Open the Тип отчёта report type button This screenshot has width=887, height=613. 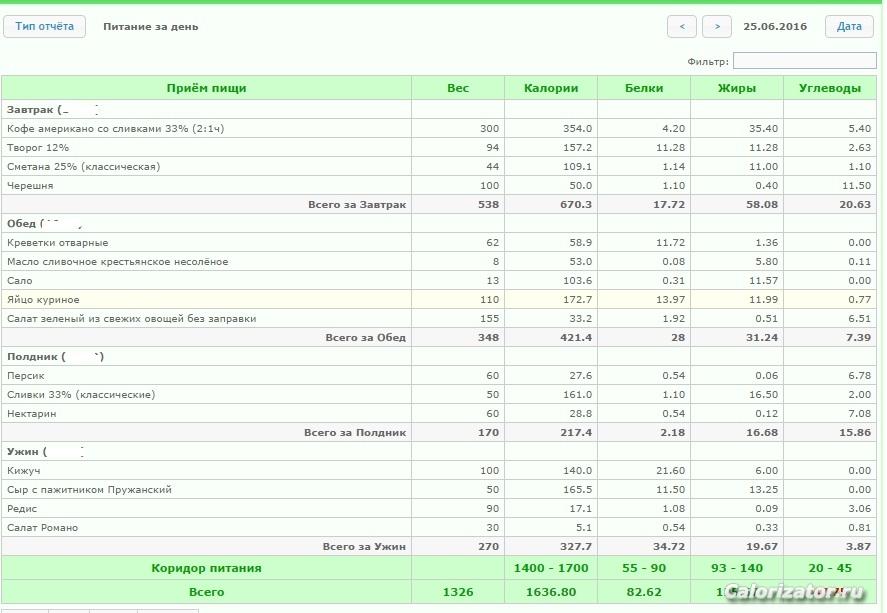[x=44, y=27]
